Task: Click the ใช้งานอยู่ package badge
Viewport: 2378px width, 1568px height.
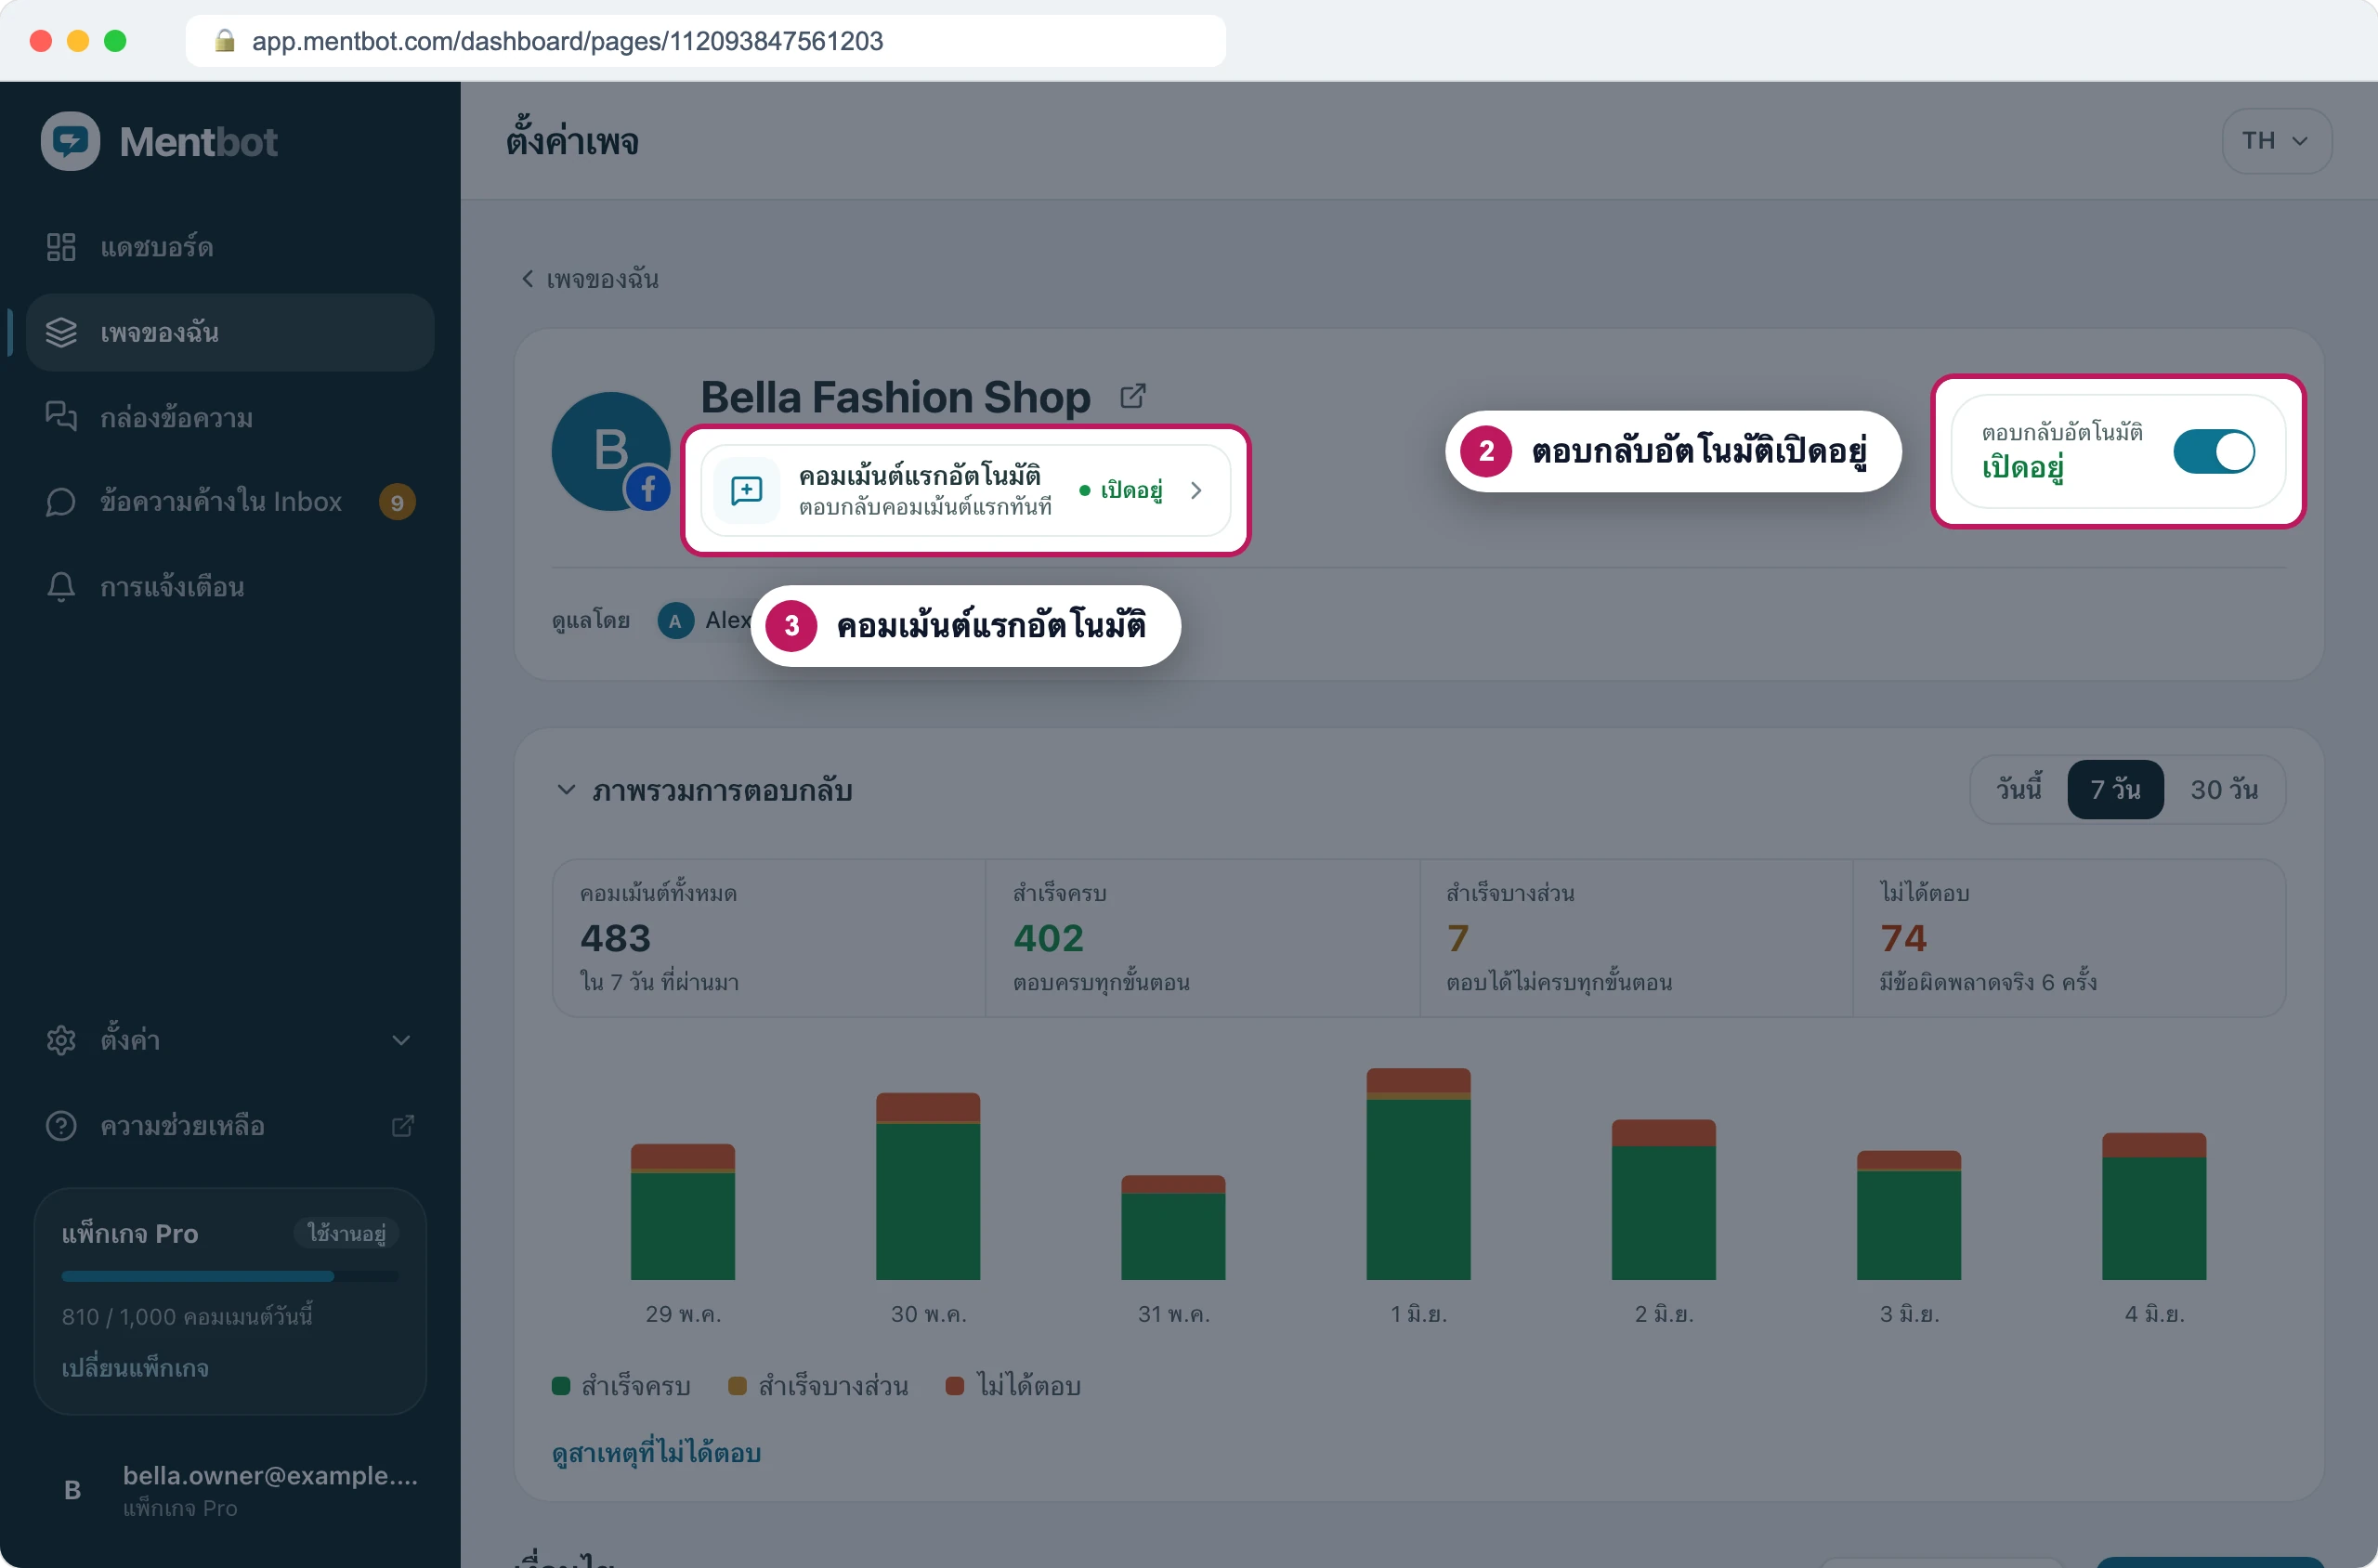Action: 346,1233
